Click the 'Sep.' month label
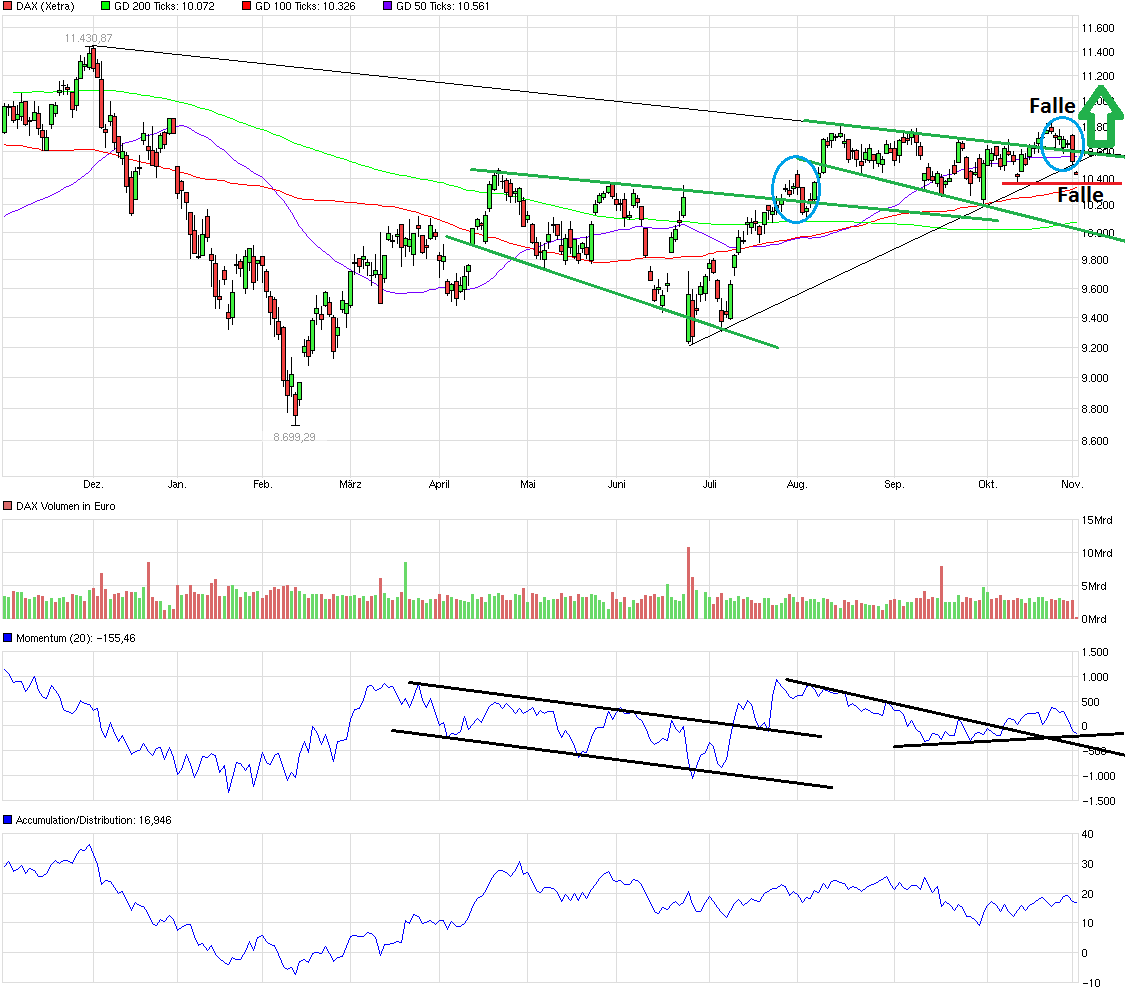This screenshot has height=994, width=1125. (x=894, y=484)
